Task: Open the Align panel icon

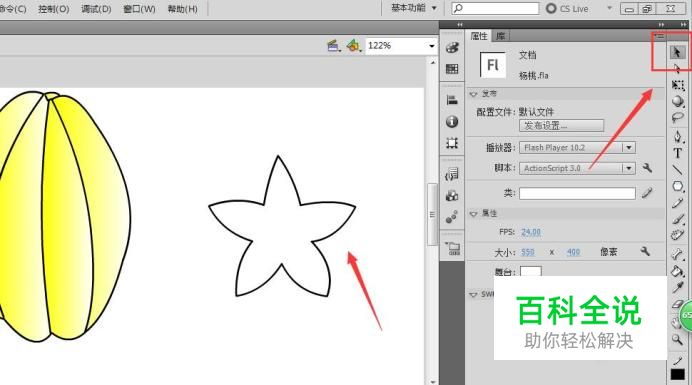Action: tap(451, 100)
